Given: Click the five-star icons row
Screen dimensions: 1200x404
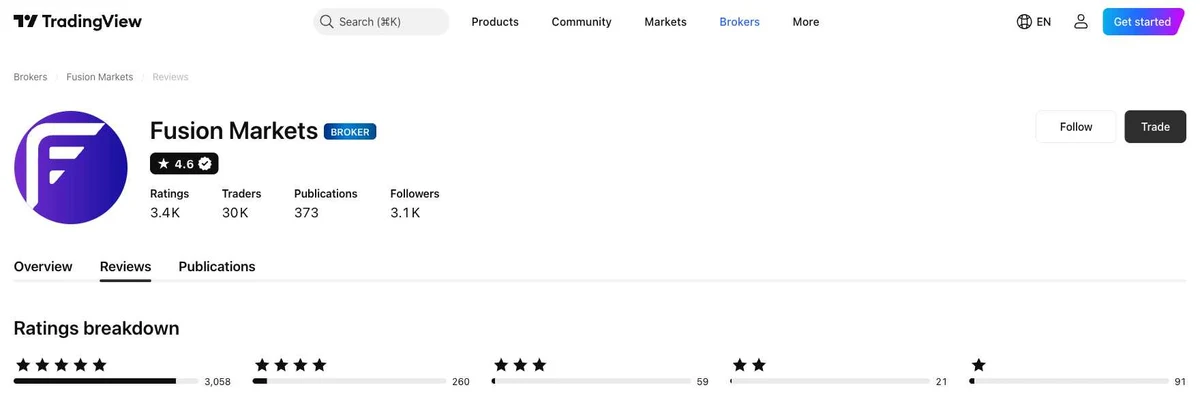Looking at the screenshot, I should [60, 365].
